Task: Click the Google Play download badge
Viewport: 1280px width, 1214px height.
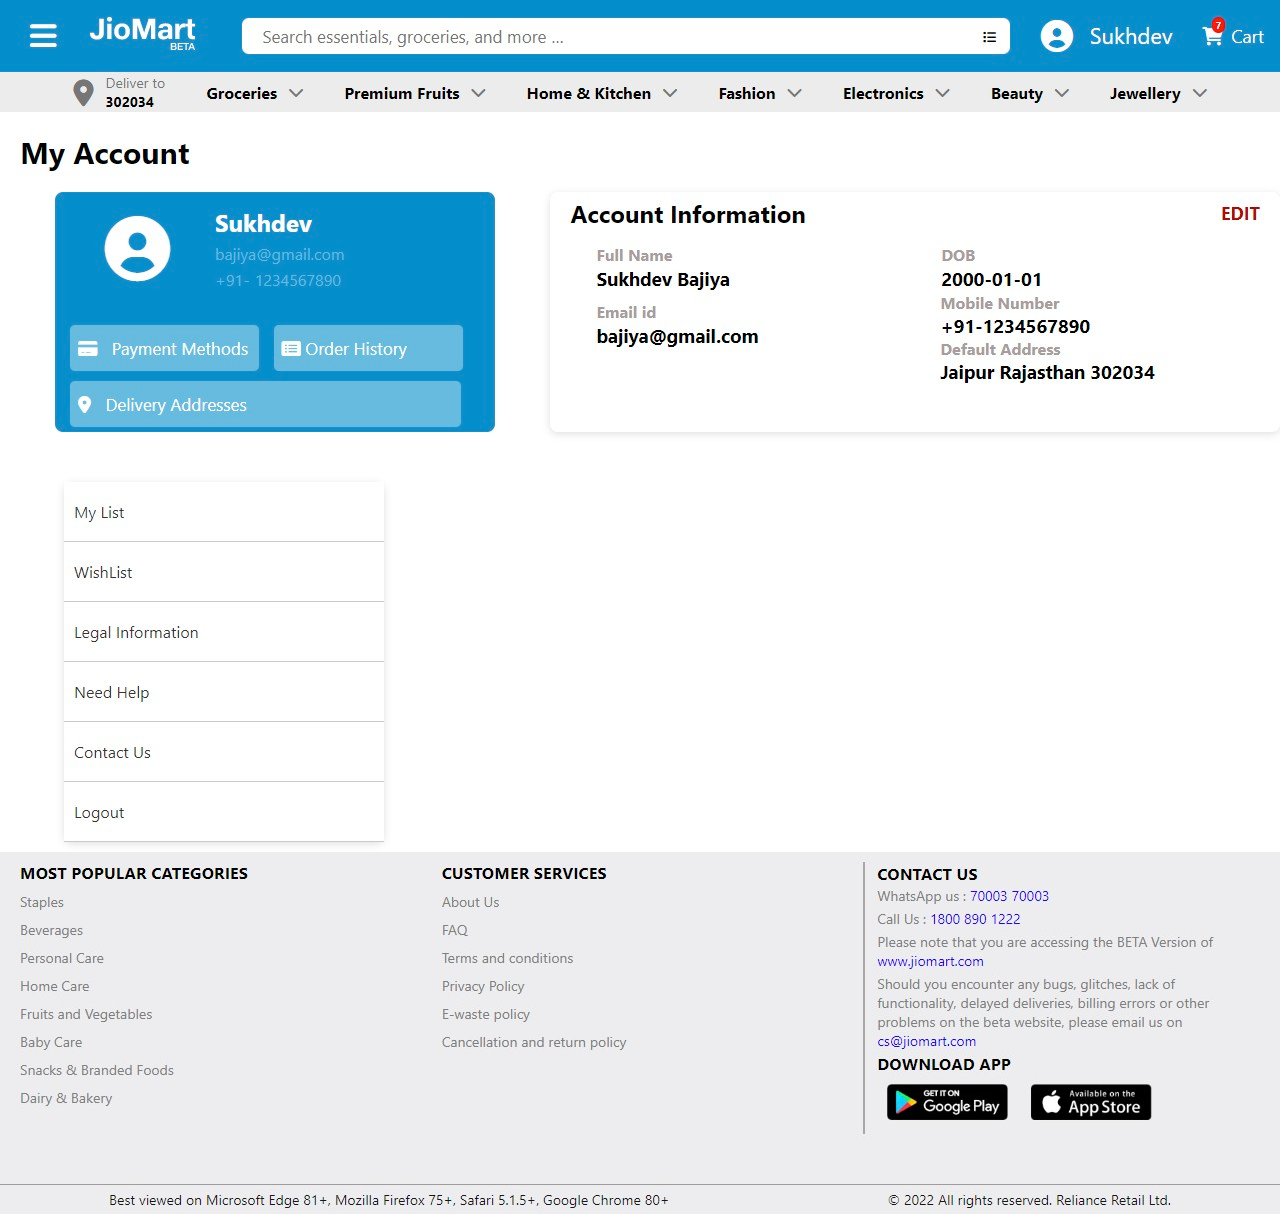Action: pyautogui.click(x=947, y=1102)
